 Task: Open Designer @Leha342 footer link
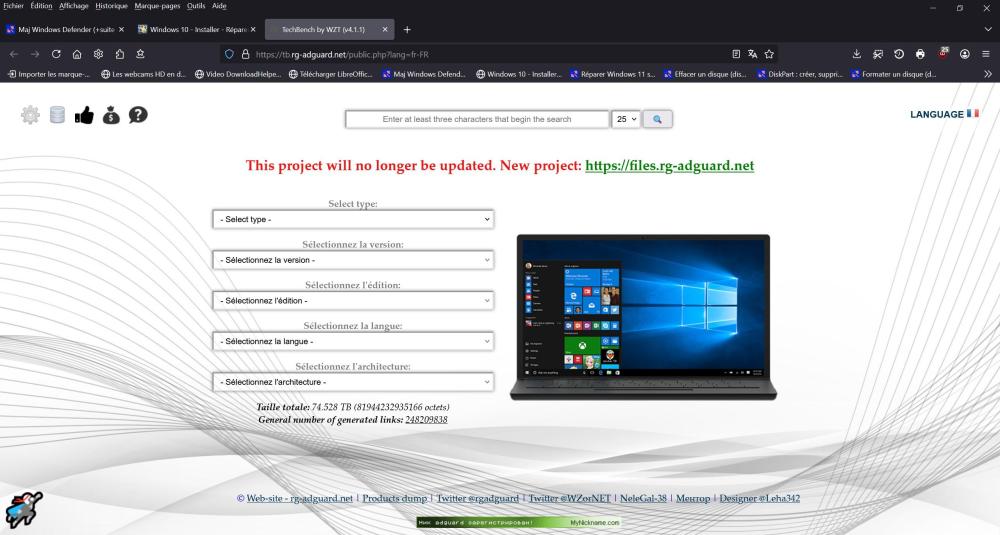(x=760, y=499)
